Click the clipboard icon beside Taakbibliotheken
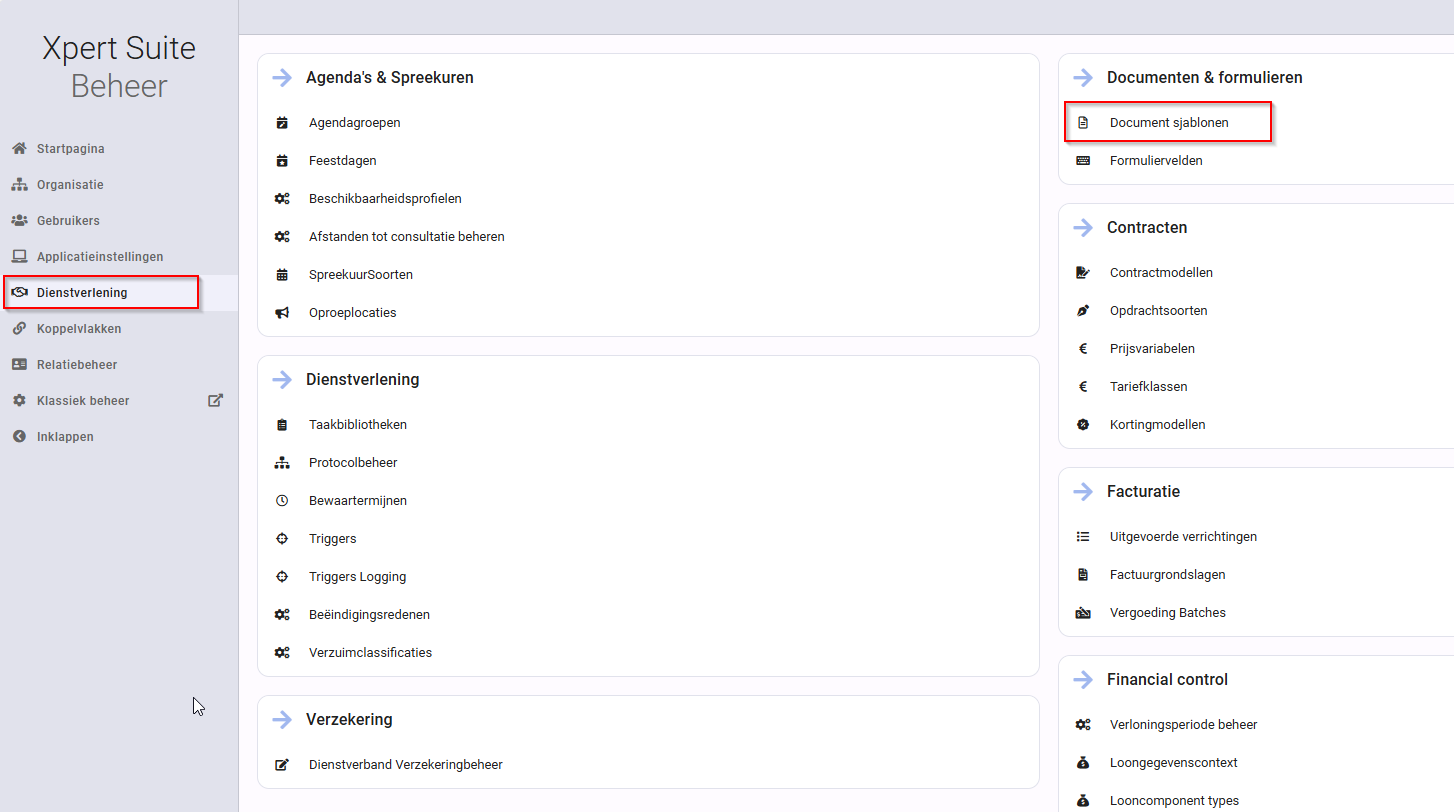Image resolution: width=1454 pixels, height=812 pixels. (282, 424)
